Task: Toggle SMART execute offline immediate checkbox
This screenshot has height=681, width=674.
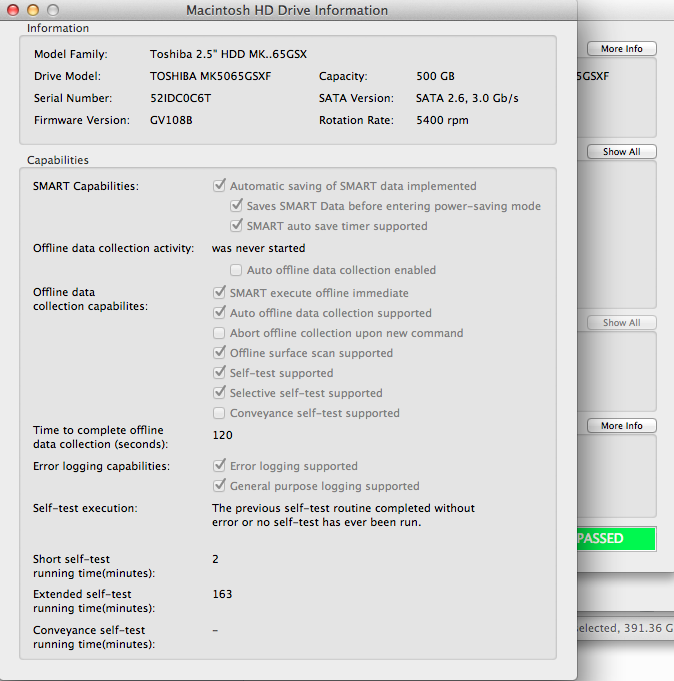Action: [x=219, y=293]
